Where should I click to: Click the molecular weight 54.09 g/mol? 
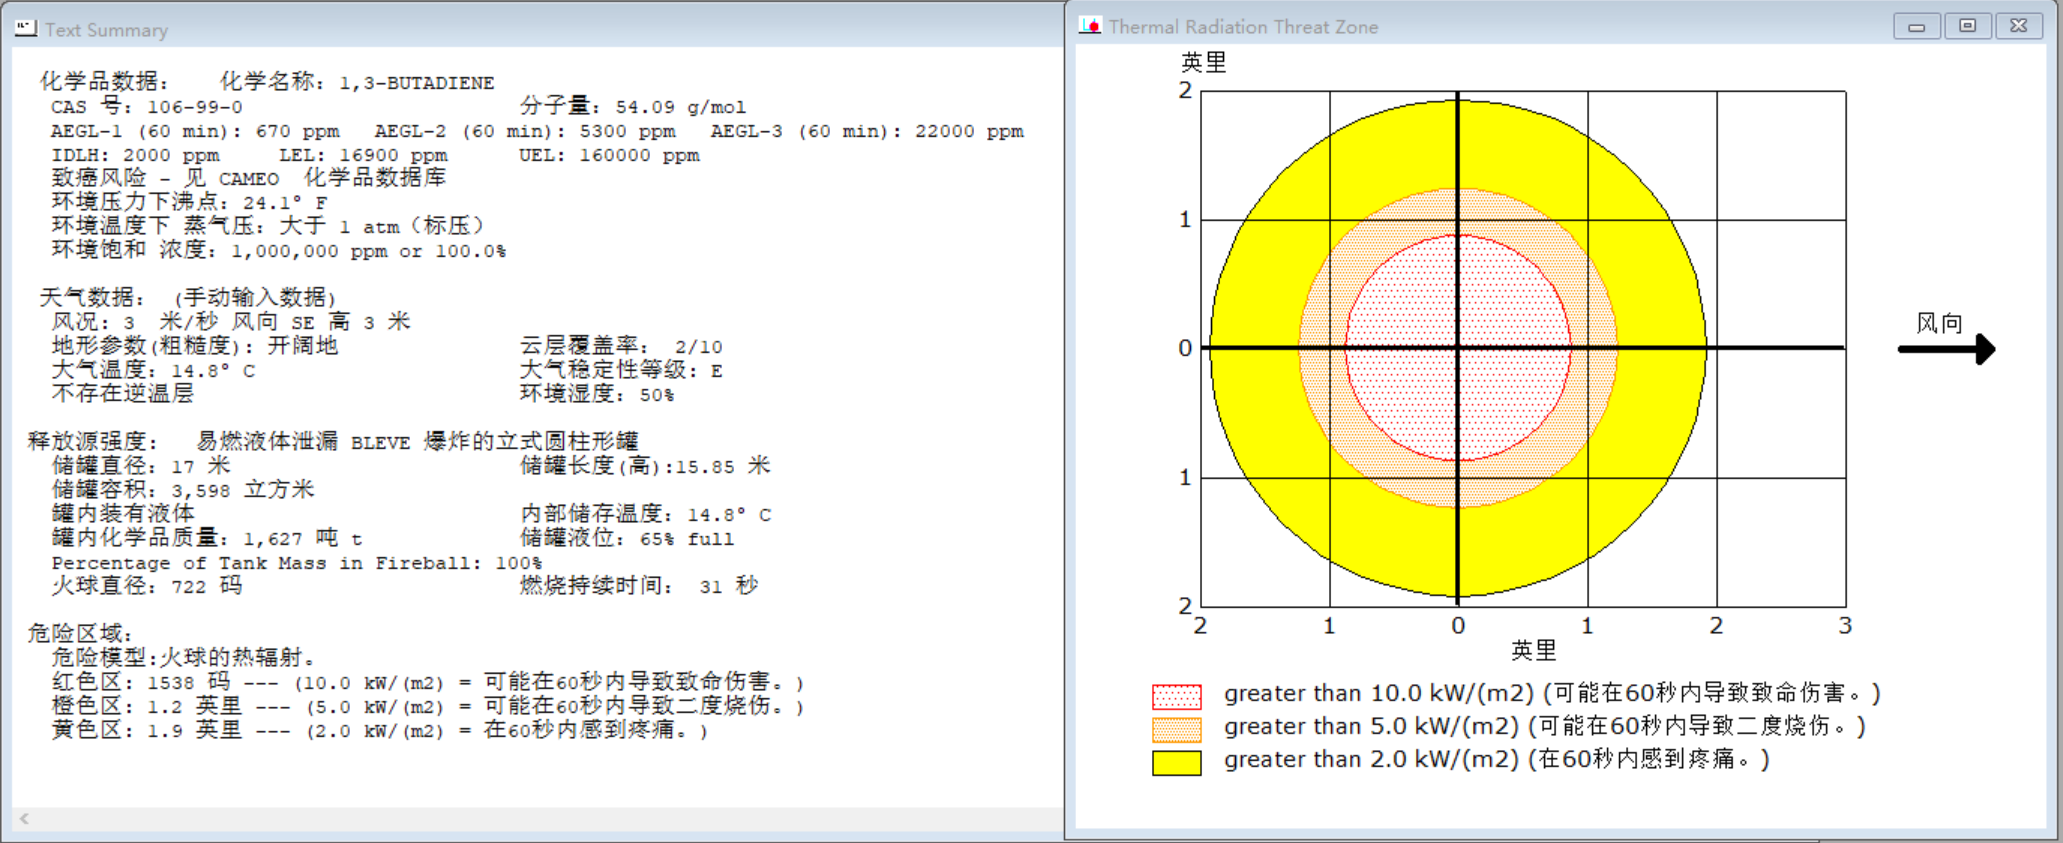(680, 107)
